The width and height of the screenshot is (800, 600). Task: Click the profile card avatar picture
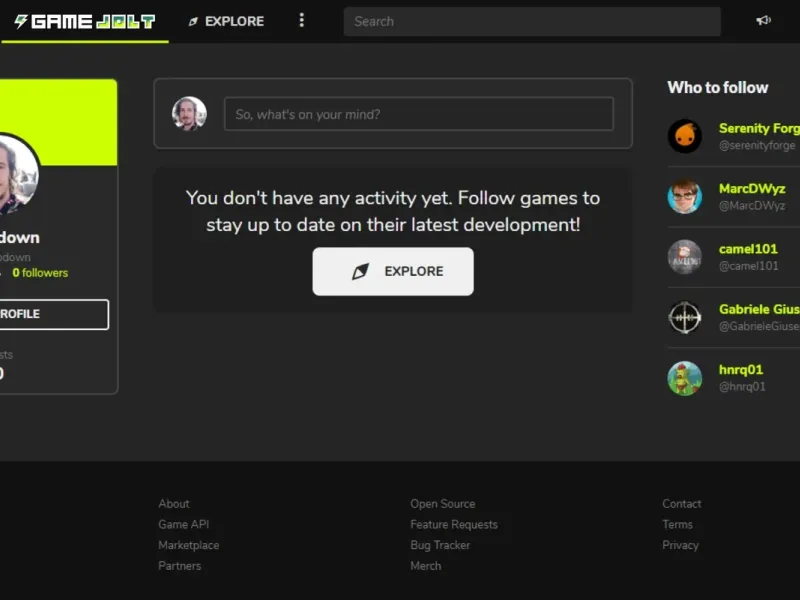tap(18, 174)
